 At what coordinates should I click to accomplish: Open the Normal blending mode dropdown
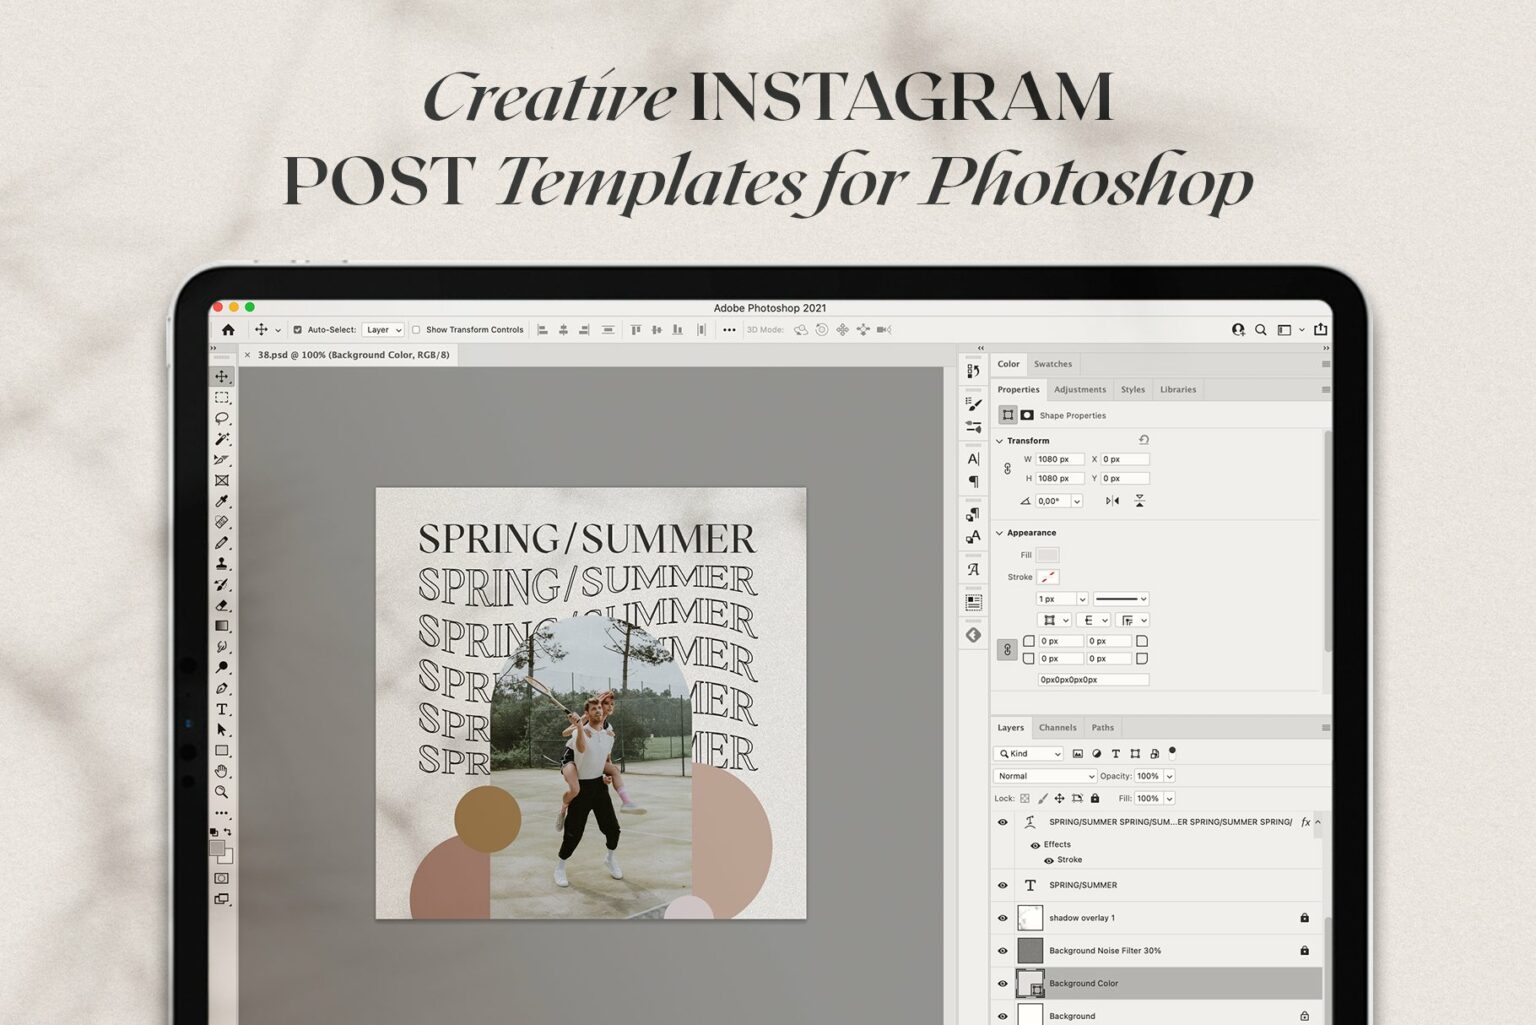[x=1044, y=776]
